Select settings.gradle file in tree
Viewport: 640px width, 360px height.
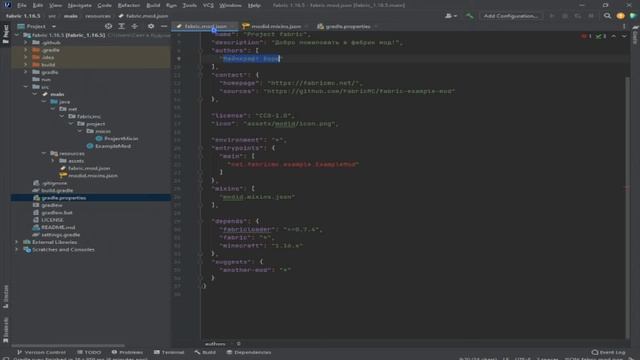click(x=61, y=235)
